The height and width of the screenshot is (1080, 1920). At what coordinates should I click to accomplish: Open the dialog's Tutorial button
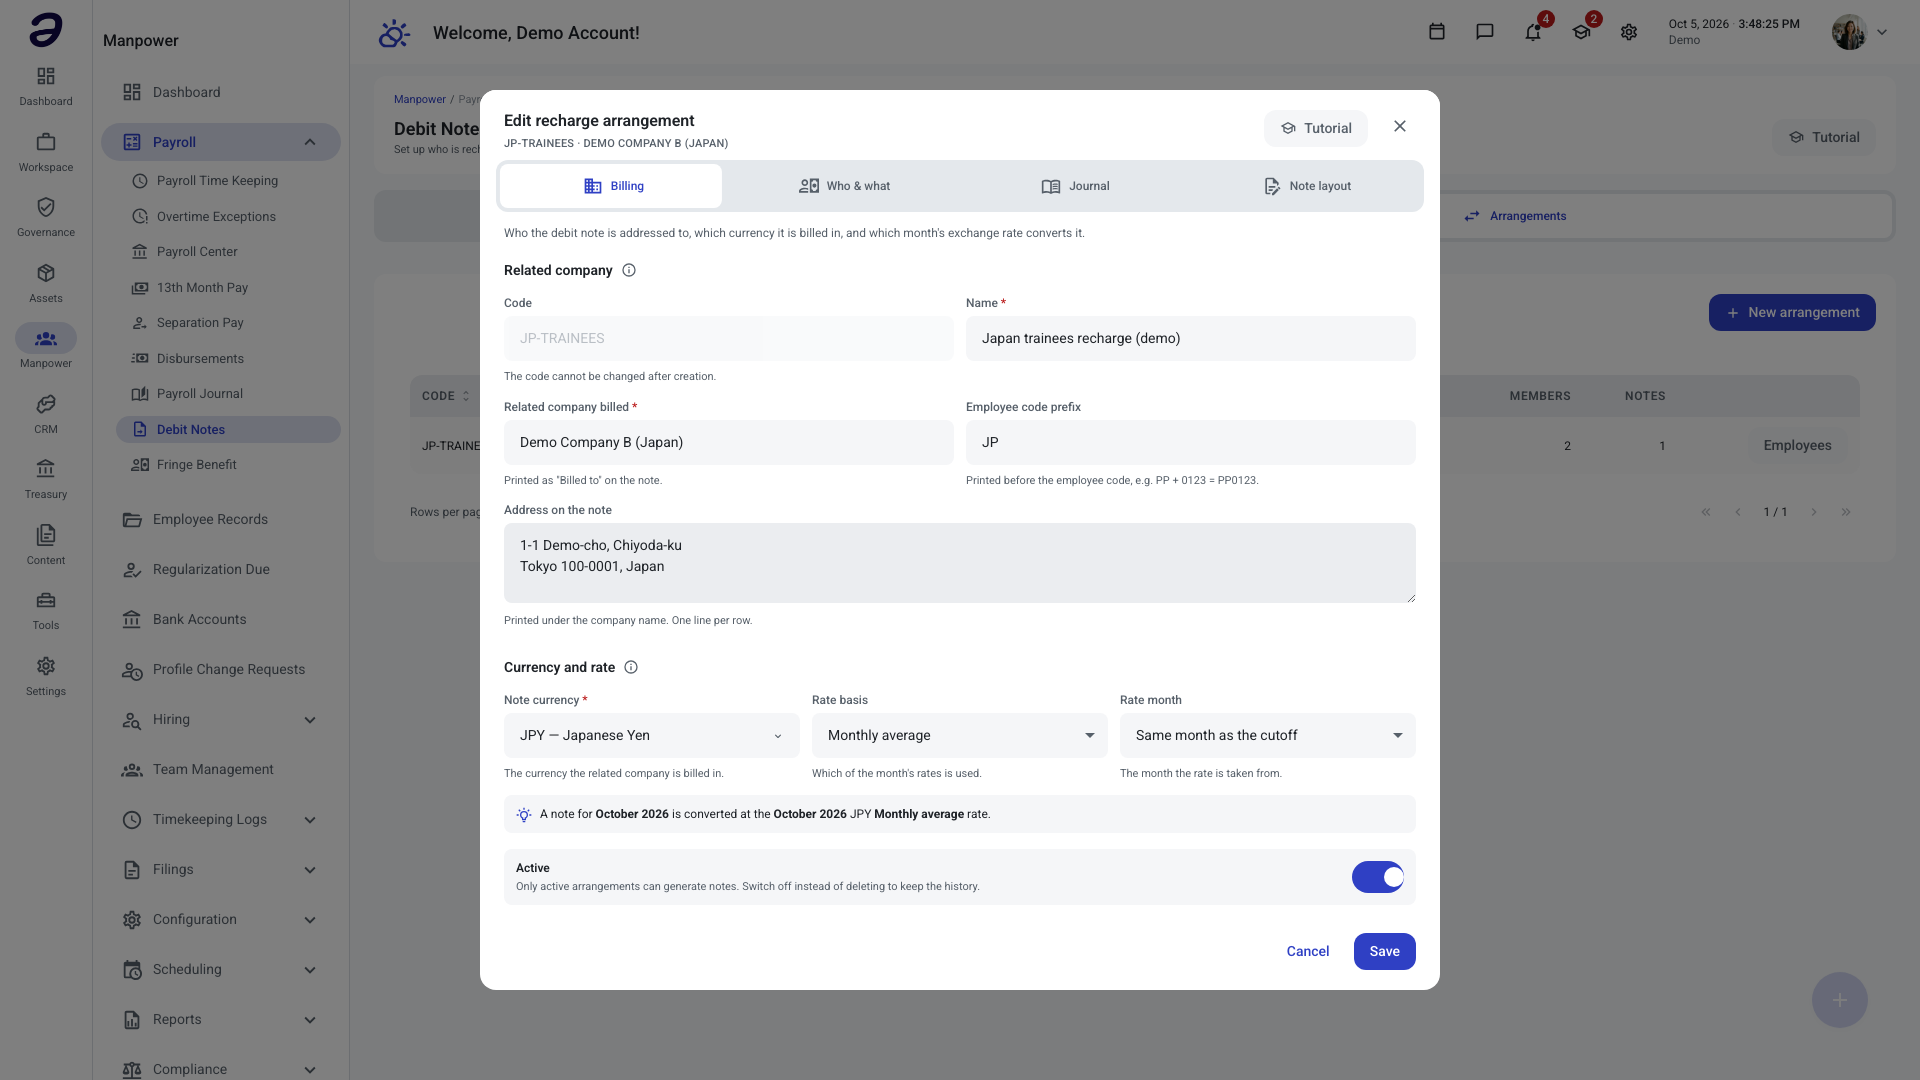click(1316, 128)
